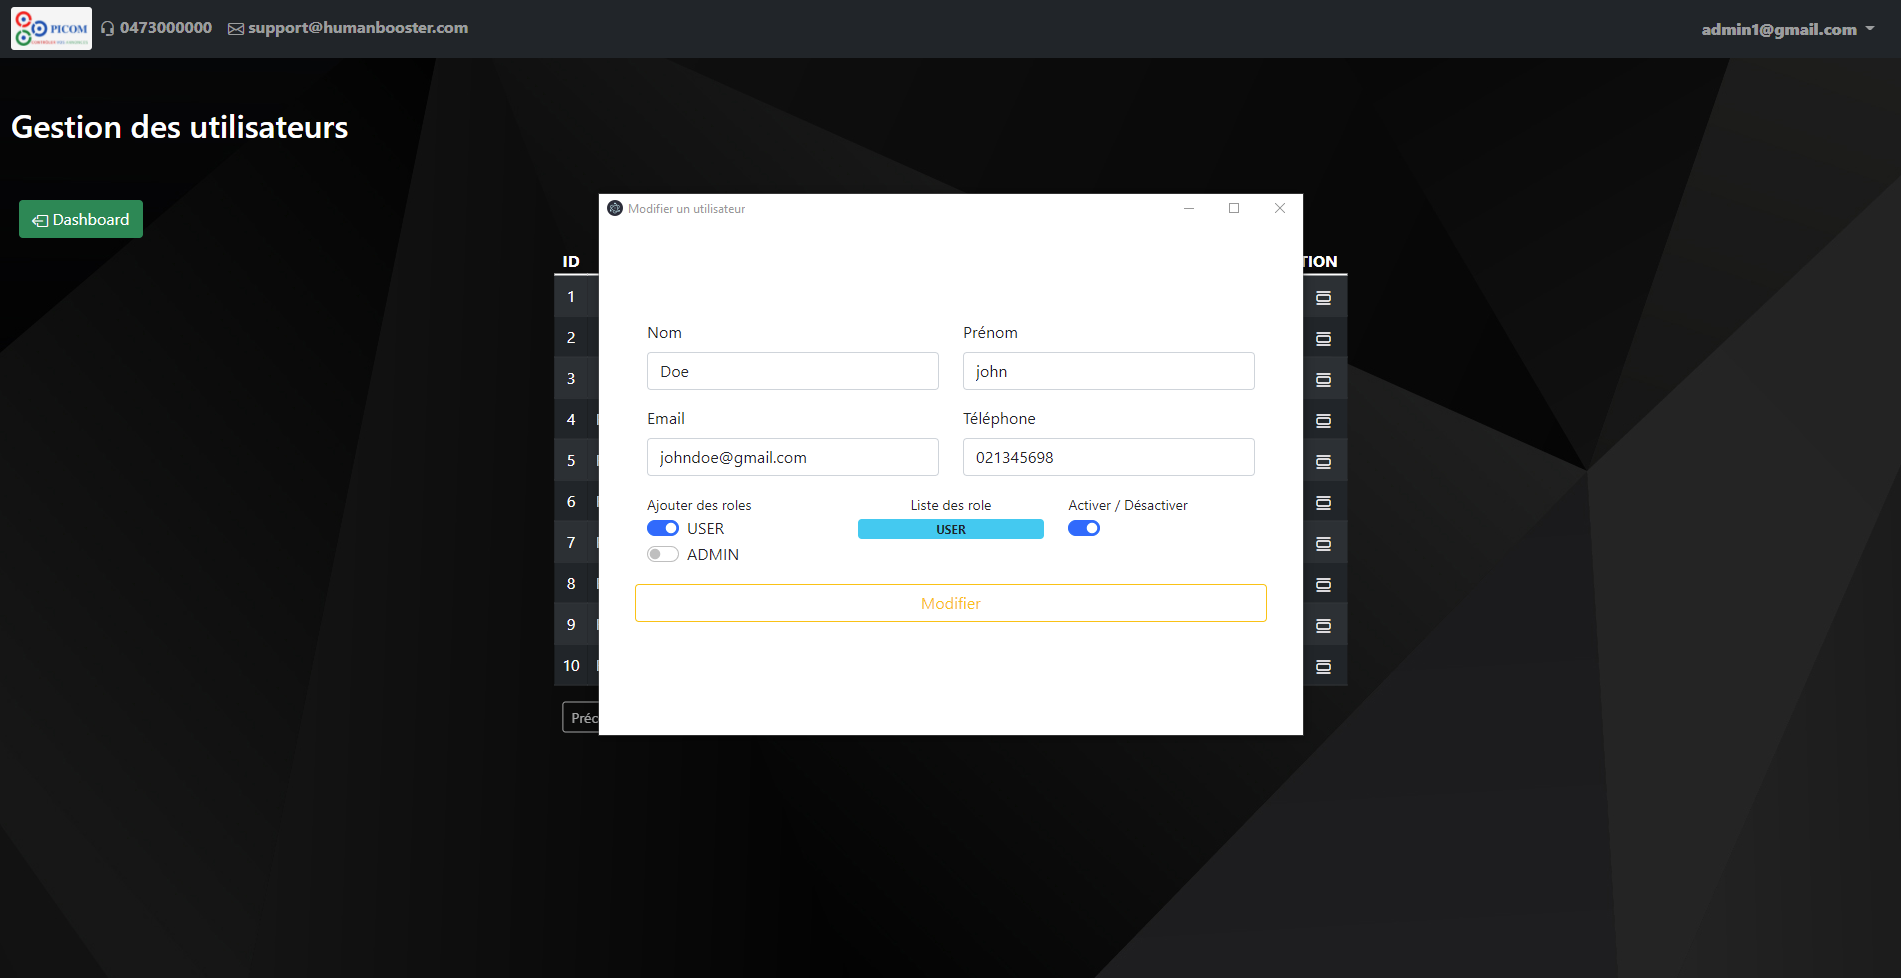Click the action icon in row 10
Image resolution: width=1901 pixels, height=978 pixels.
[1323, 666]
